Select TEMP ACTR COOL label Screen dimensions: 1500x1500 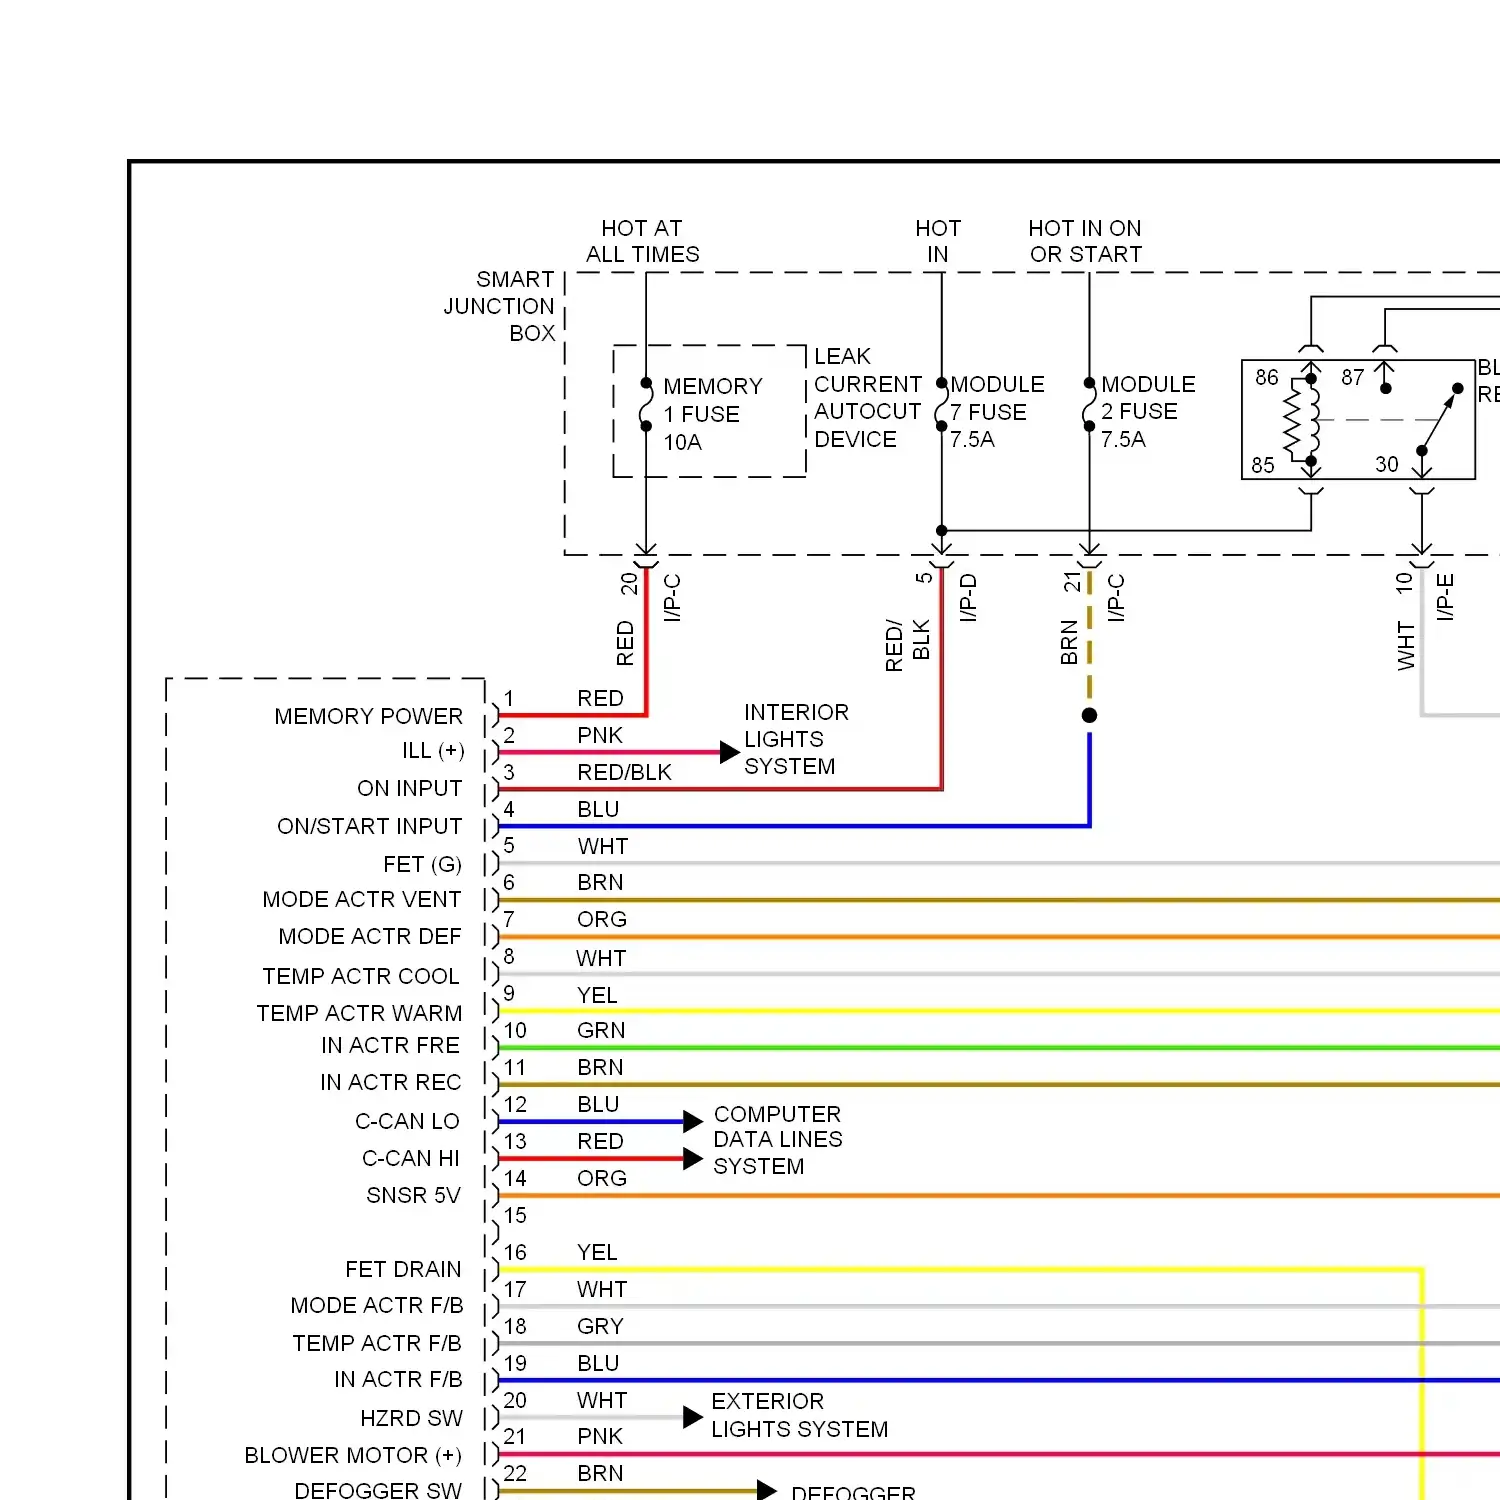360,976
